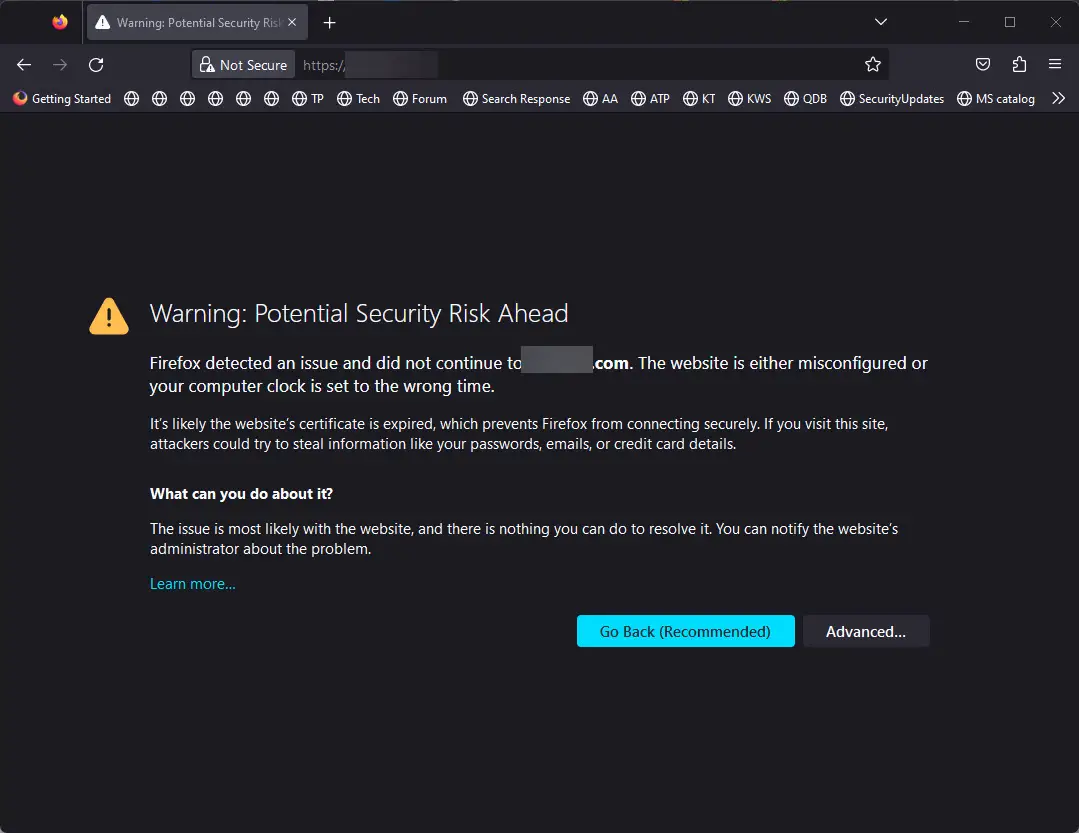Open the KWS bookmark
The height and width of the screenshot is (833, 1079).
pyautogui.click(x=749, y=98)
